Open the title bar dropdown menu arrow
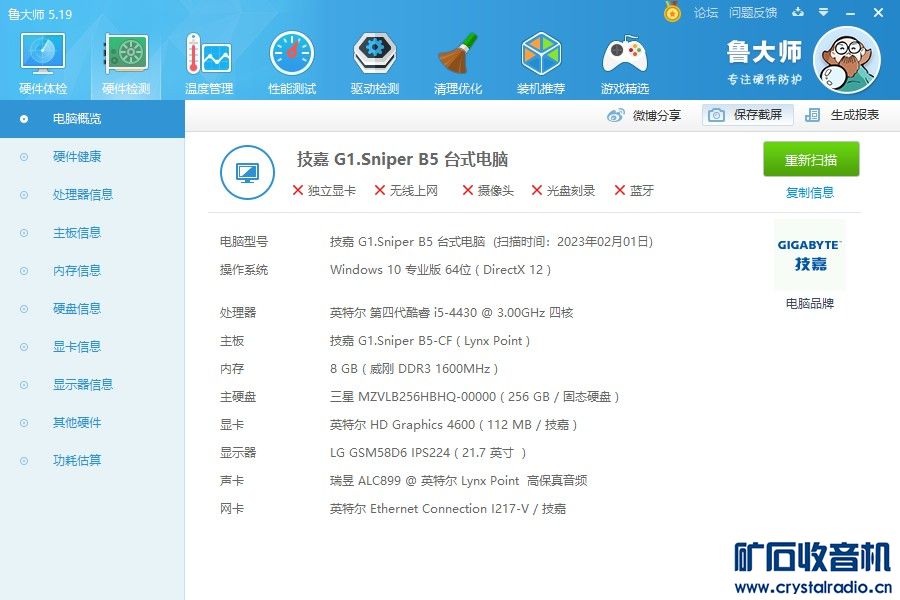The image size is (900, 600). [823, 12]
